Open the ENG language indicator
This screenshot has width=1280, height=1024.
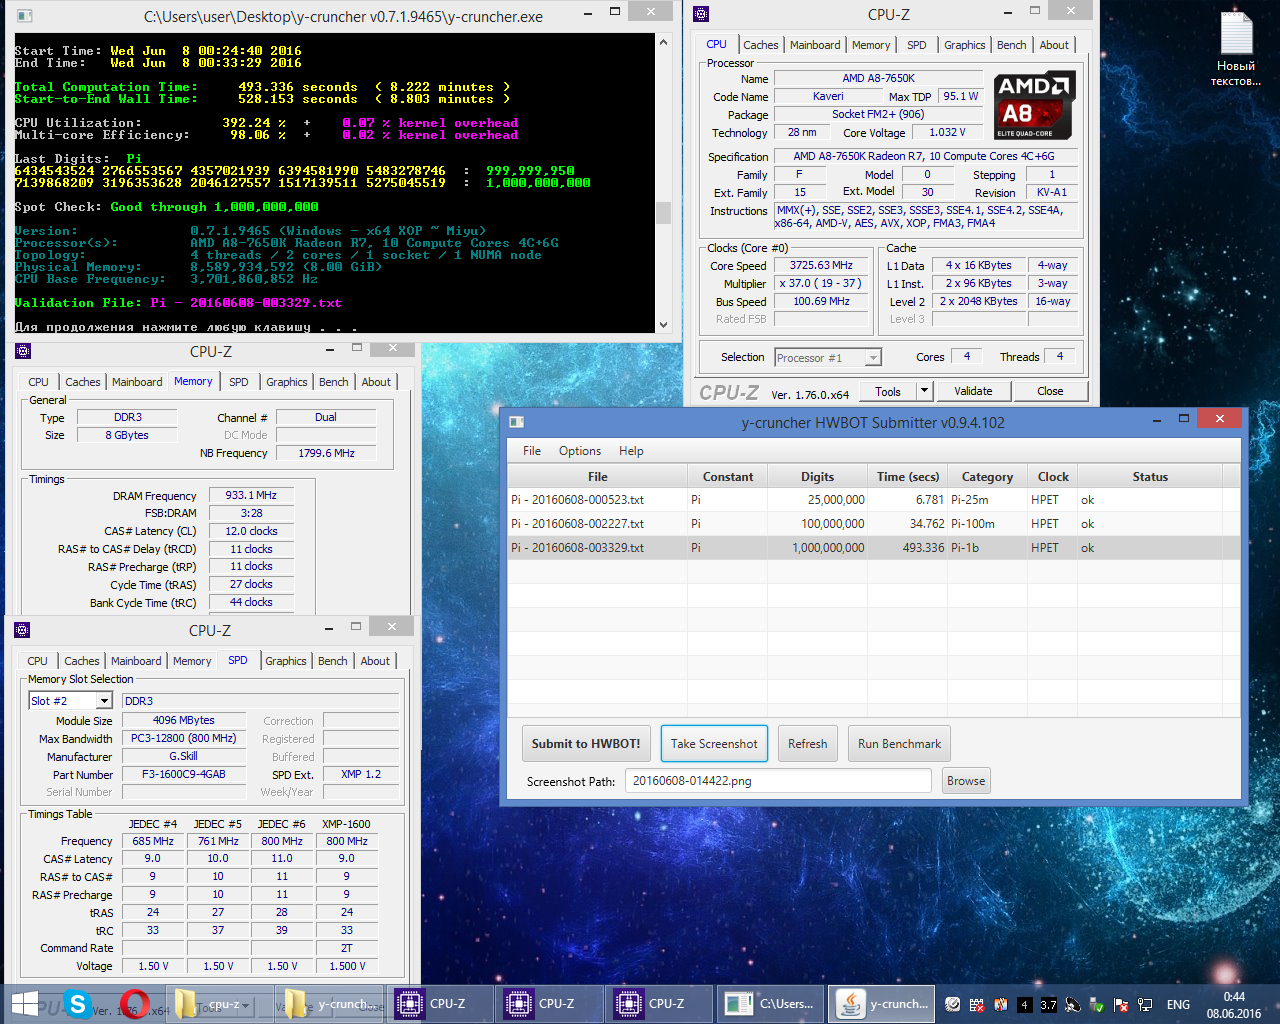(x=1178, y=1005)
